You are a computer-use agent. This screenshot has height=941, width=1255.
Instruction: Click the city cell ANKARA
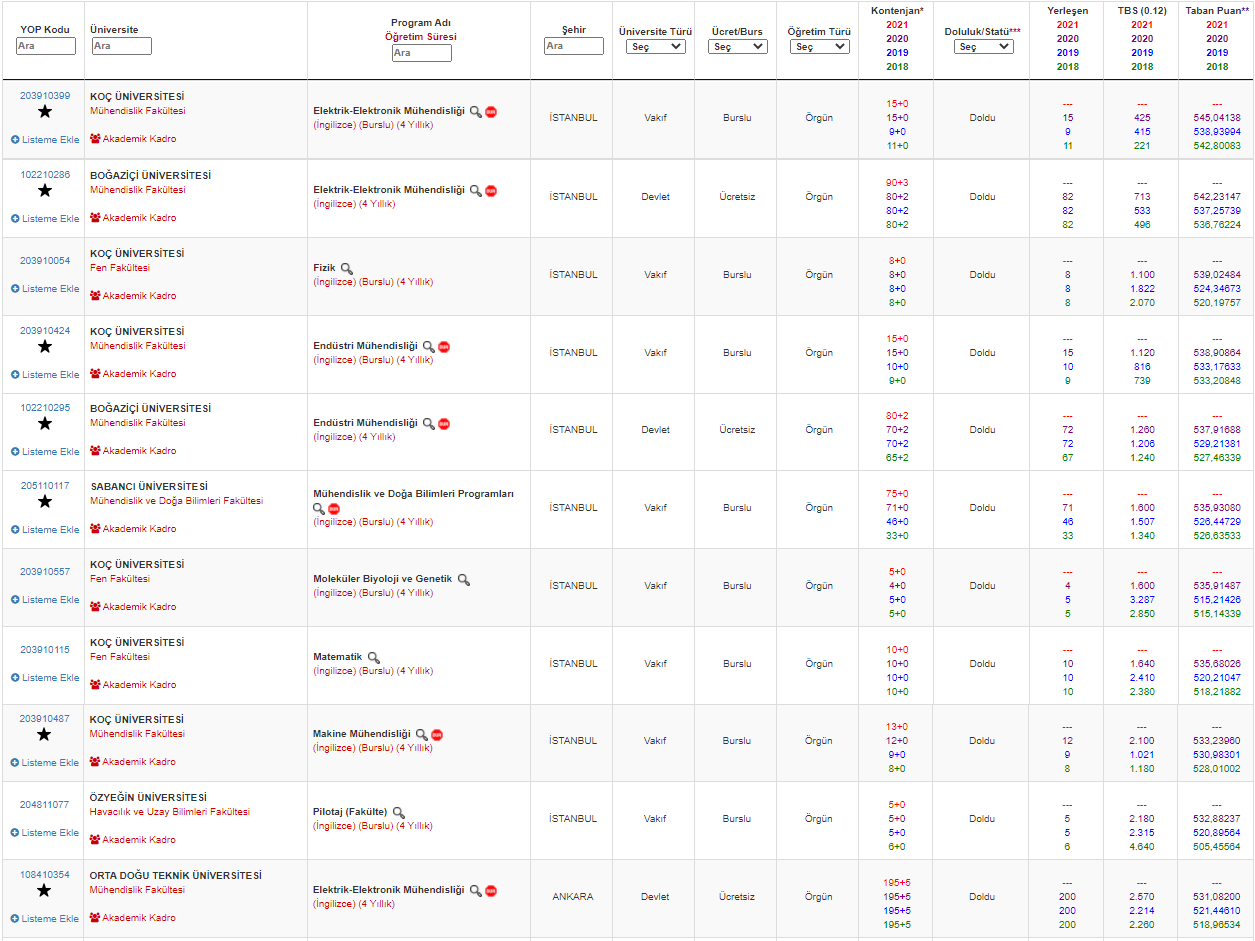point(573,897)
